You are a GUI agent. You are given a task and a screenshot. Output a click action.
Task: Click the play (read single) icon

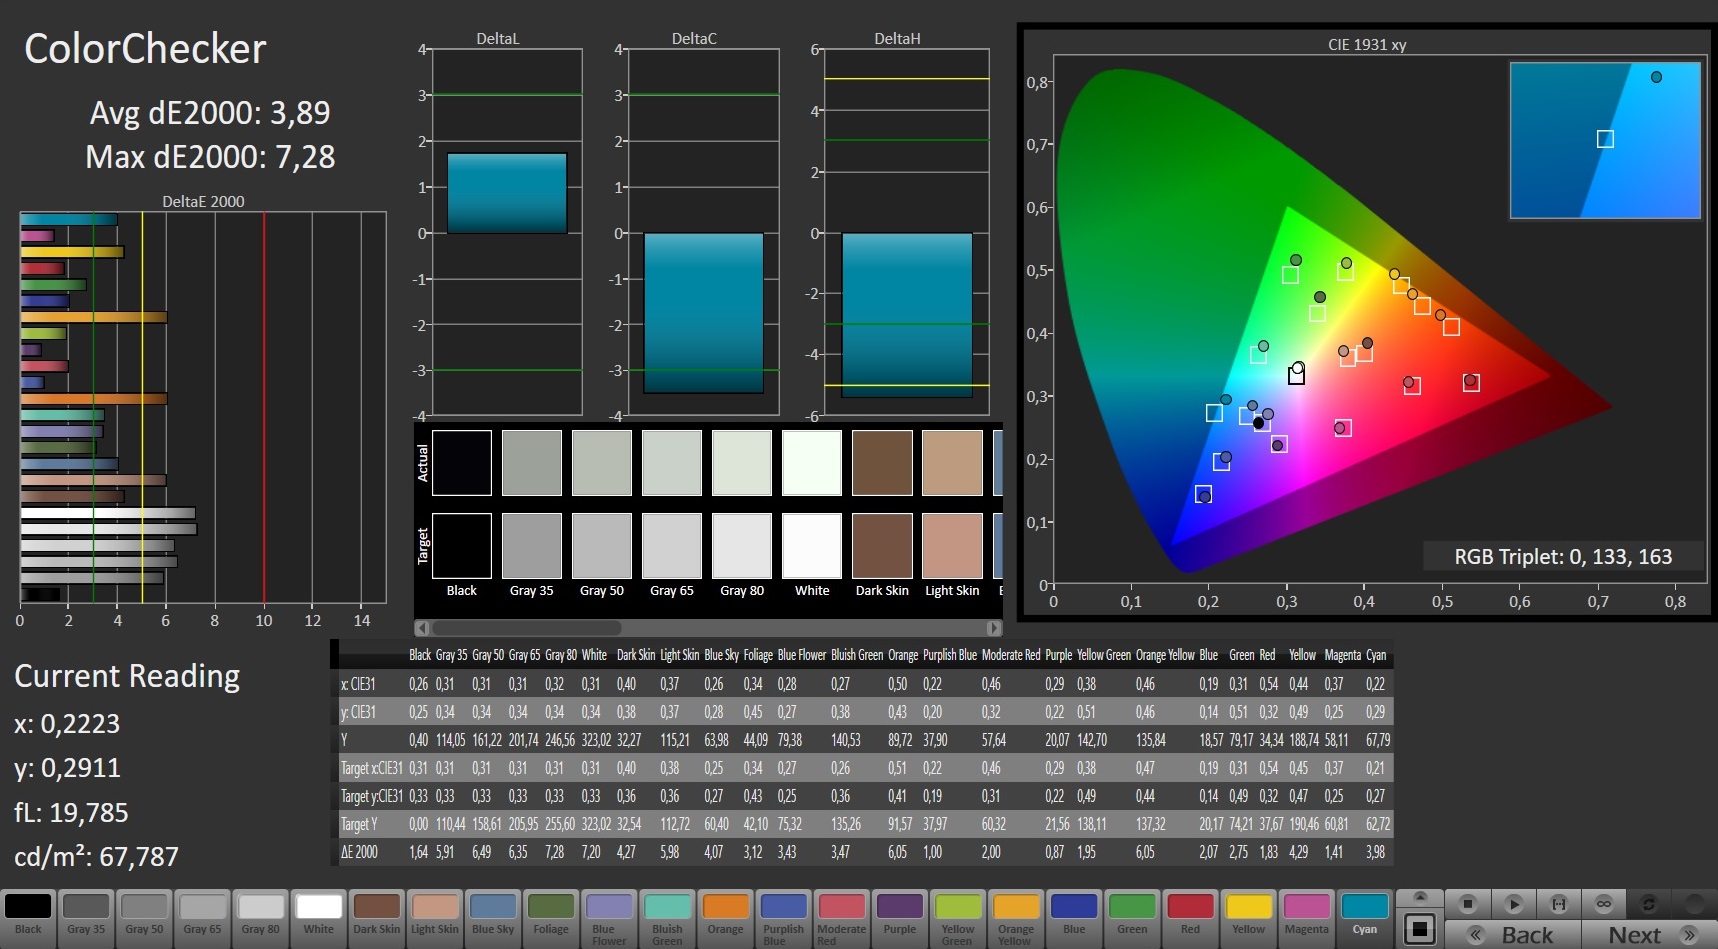(1513, 904)
